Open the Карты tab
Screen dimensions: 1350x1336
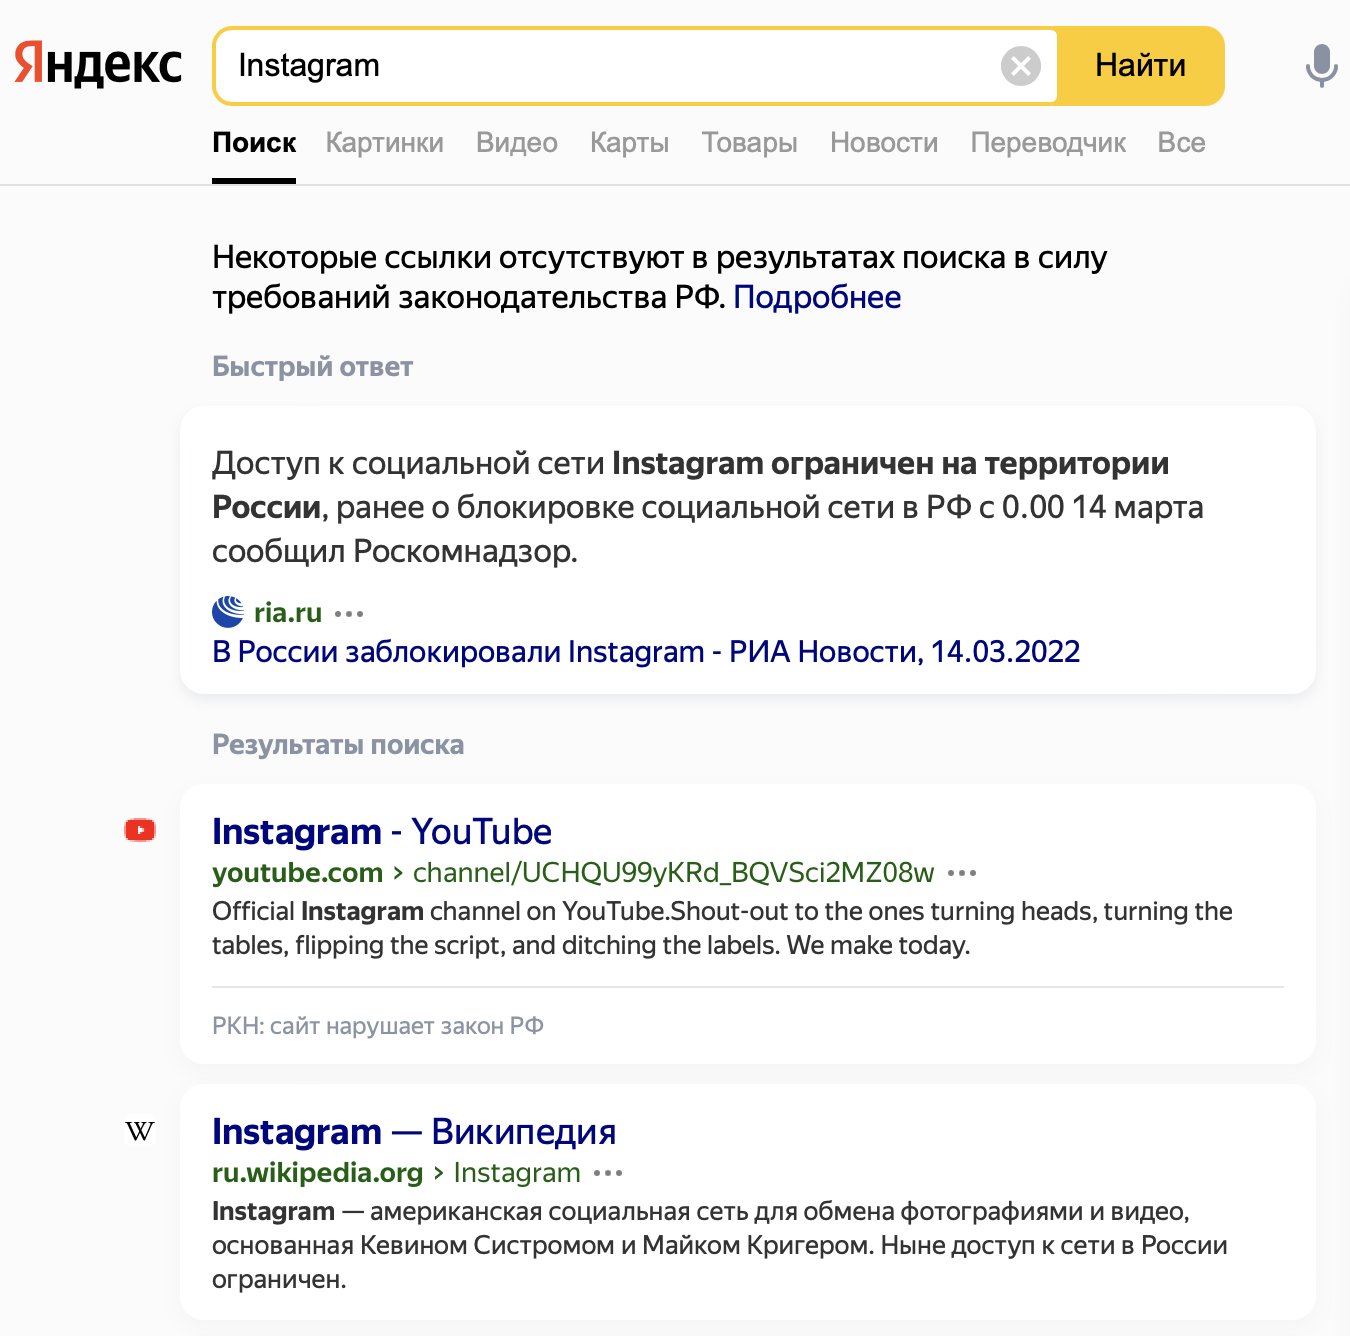pos(629,143)
